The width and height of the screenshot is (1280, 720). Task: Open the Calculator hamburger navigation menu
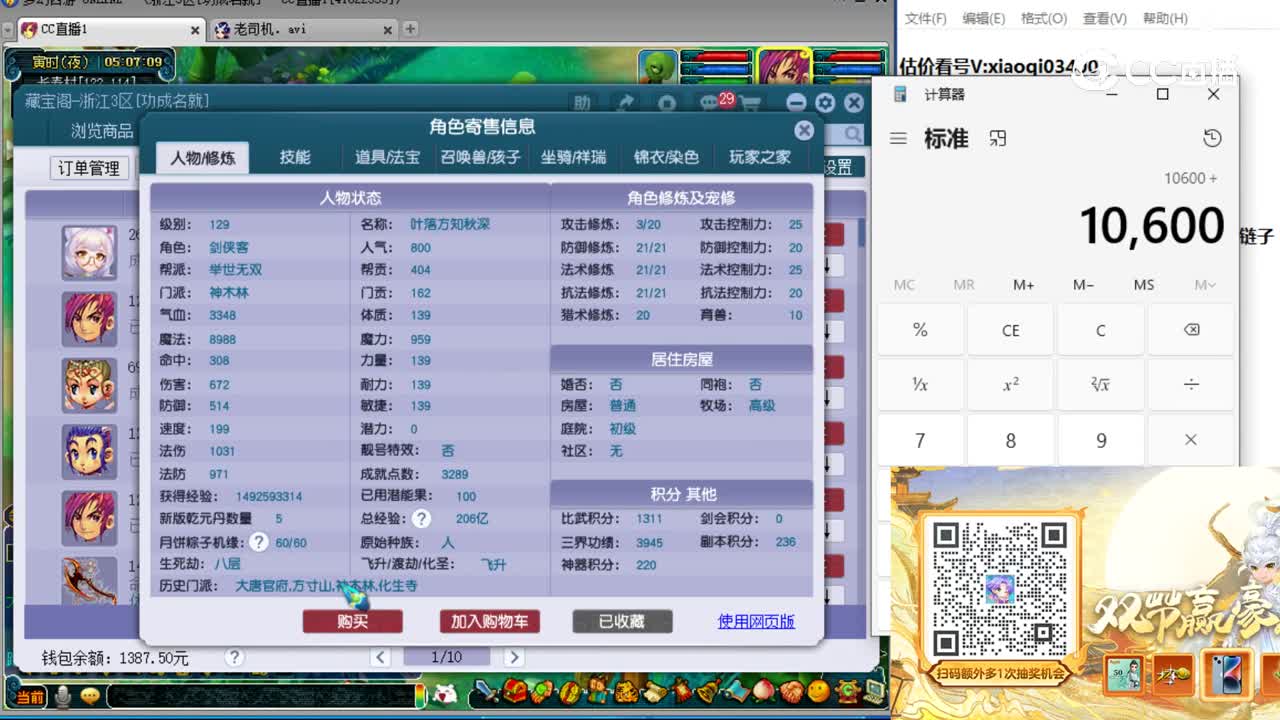(898, 139)
